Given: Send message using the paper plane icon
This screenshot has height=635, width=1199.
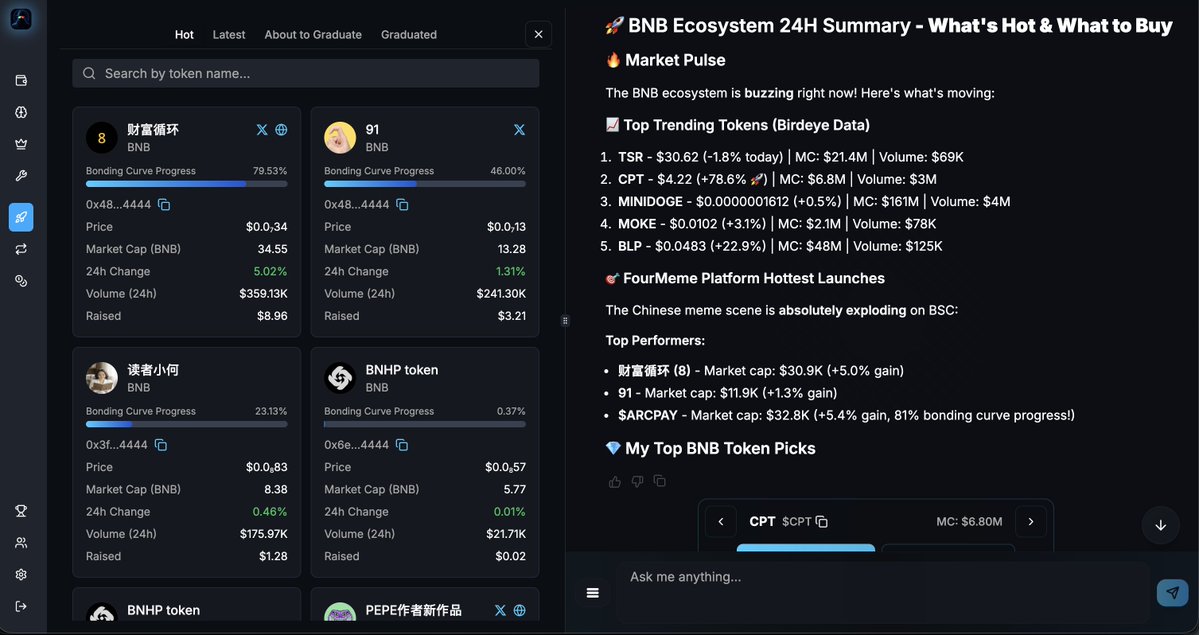Looking at the screenshot, I should point(1172,592).
